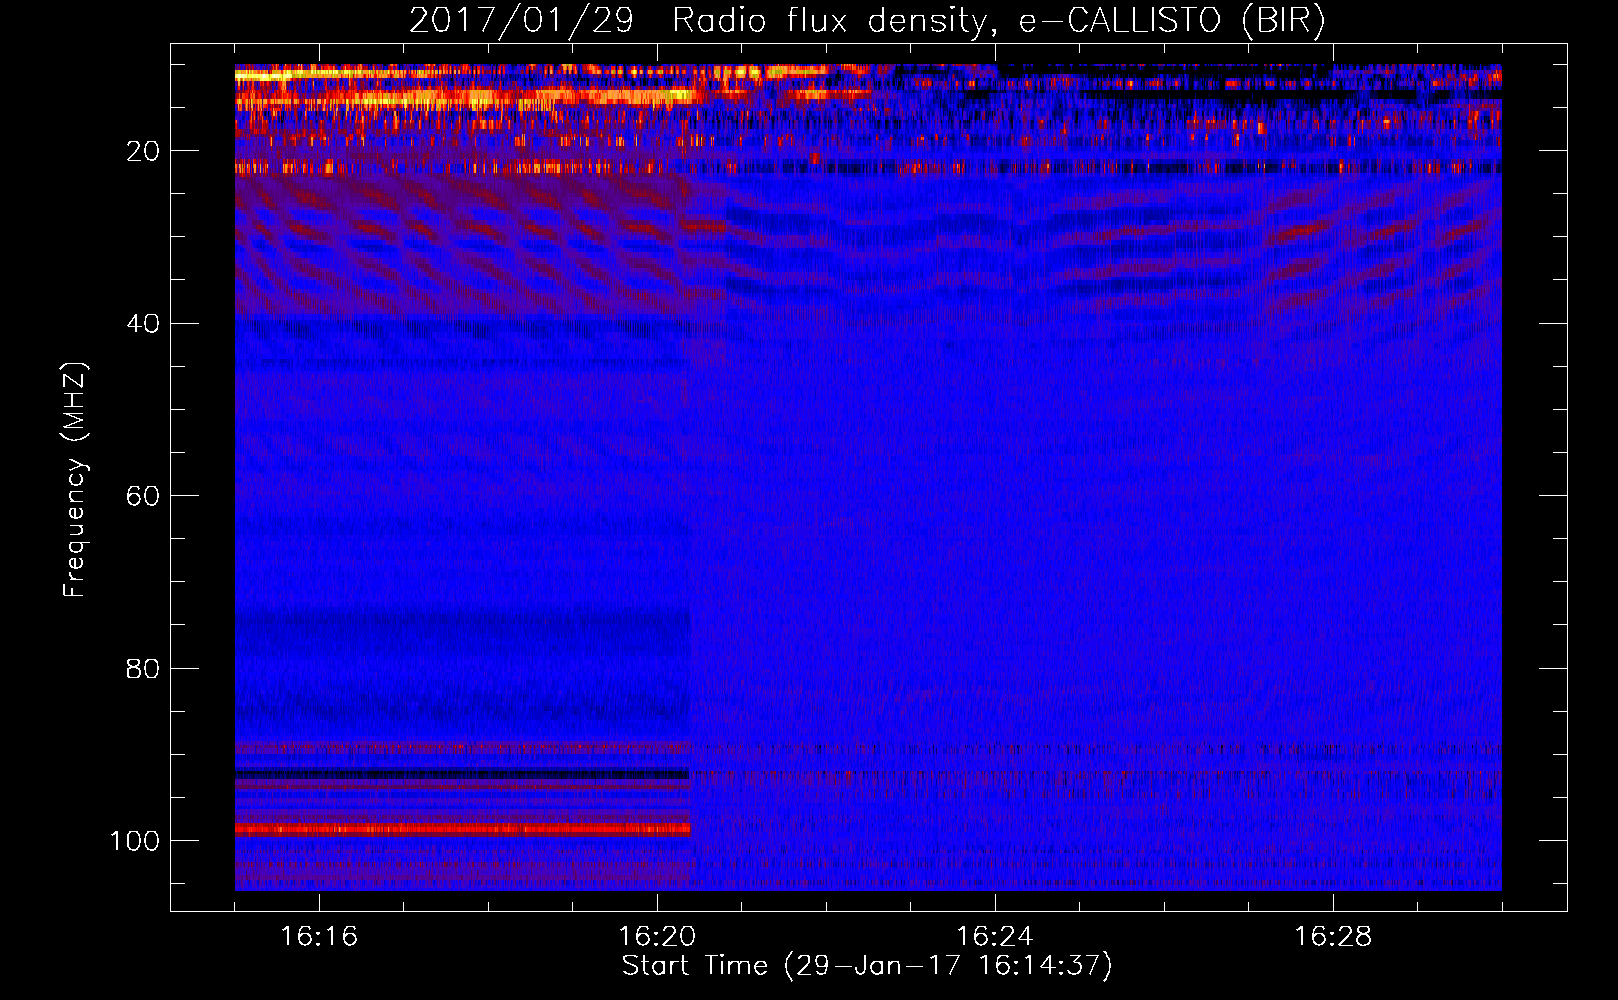Click the '100' frequency tick label
The width and height of the screenshot is (1618, 1000).
136,841
